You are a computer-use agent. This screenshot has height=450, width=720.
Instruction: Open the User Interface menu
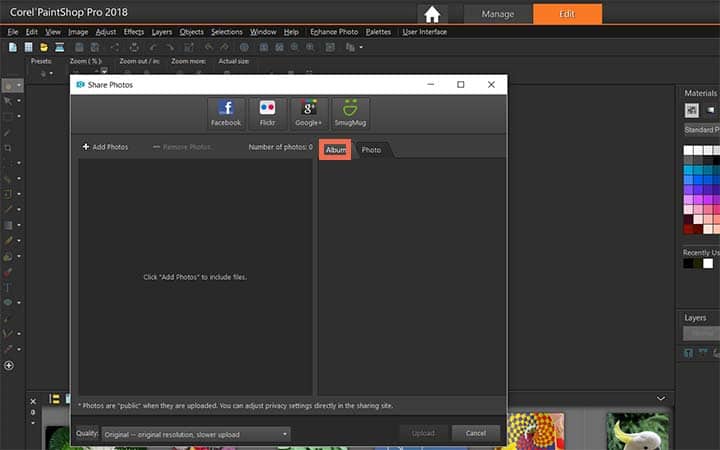pos(425,32)
